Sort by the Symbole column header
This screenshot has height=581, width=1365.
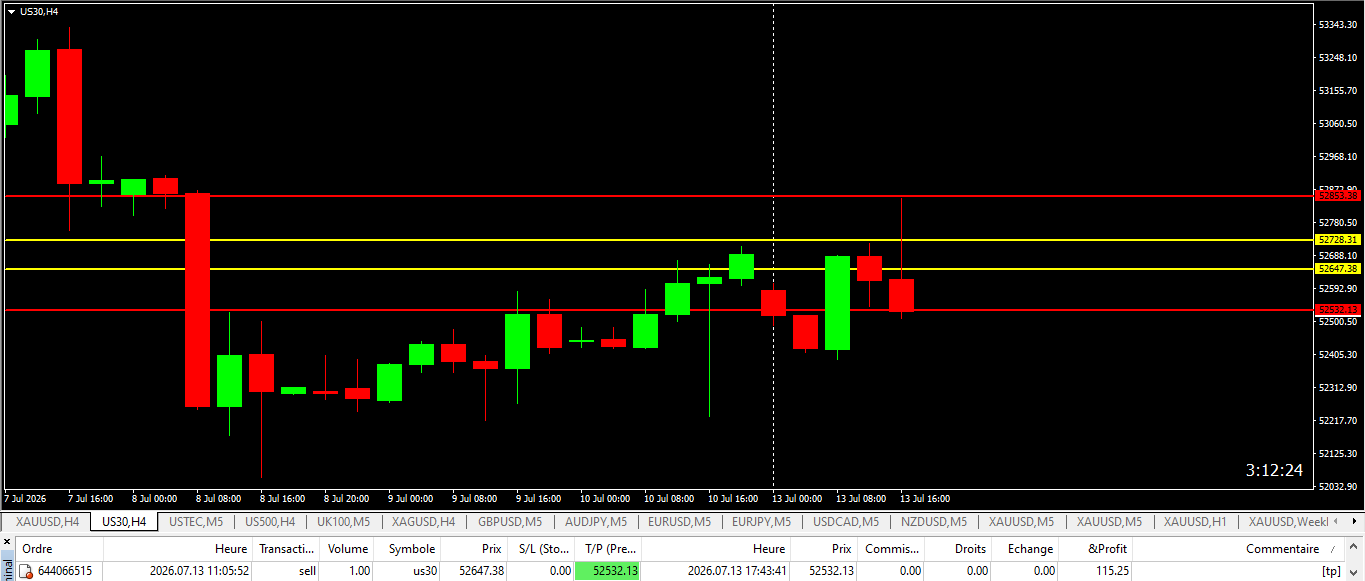[412, 549]
